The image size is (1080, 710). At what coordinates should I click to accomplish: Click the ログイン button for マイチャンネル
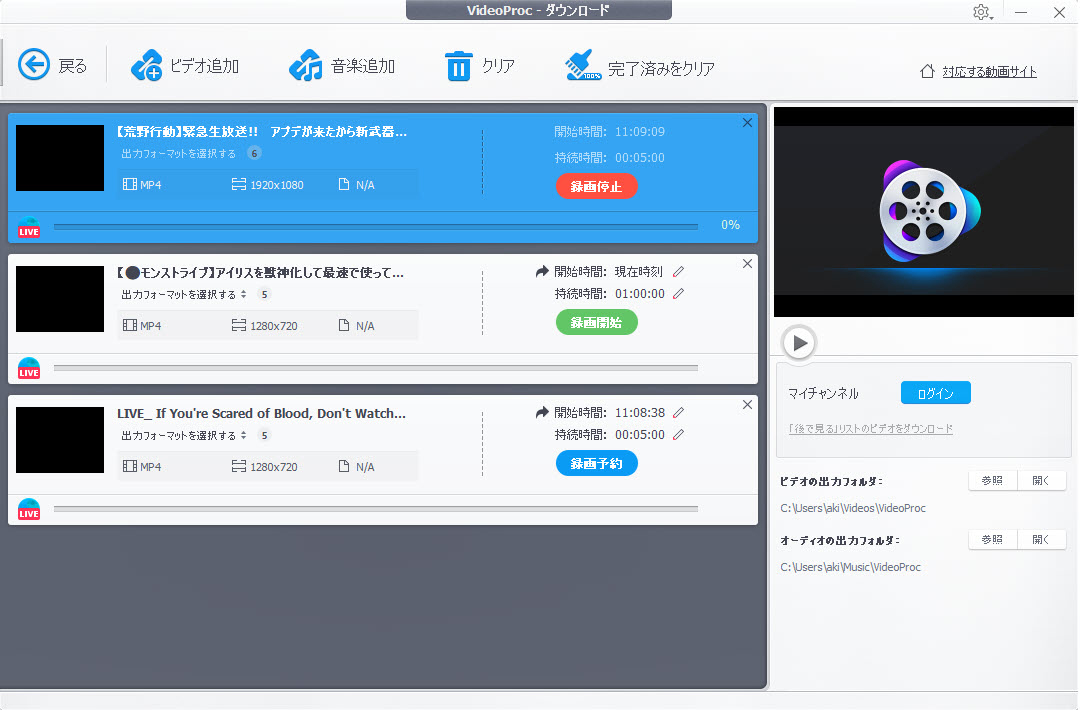[x=935, y=393]
